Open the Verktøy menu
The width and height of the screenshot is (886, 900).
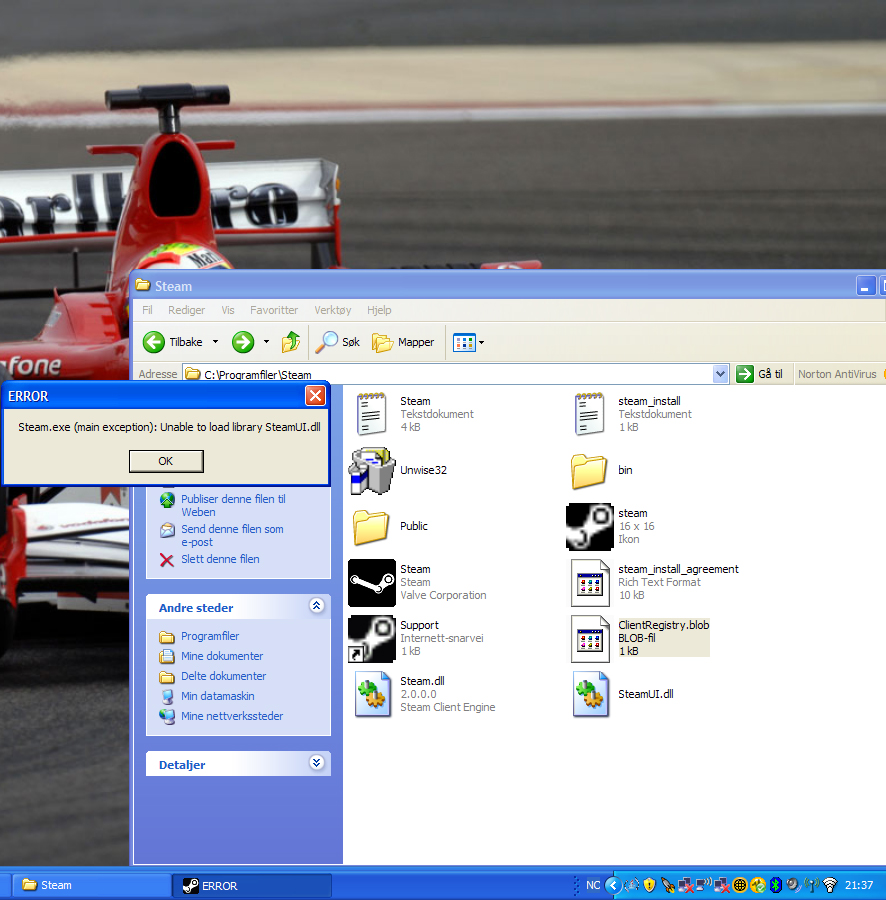[333, 310]
